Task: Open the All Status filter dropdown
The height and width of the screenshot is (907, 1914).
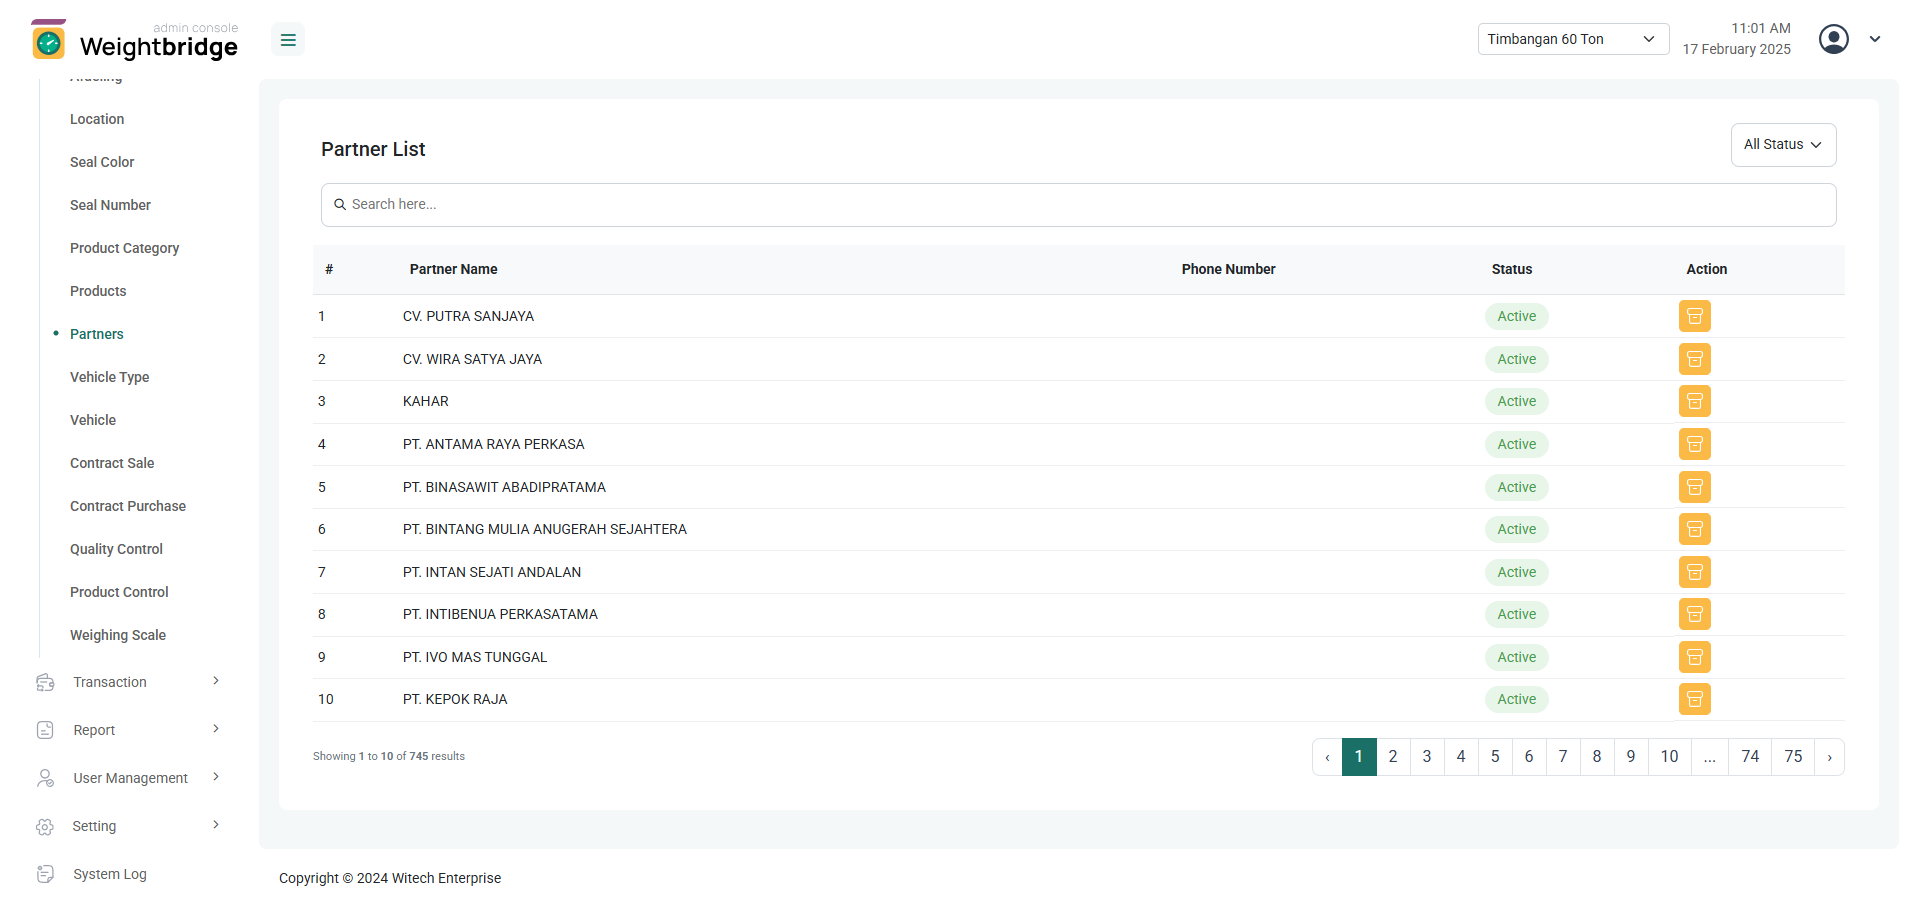Action: click(x=1782, y=145)
